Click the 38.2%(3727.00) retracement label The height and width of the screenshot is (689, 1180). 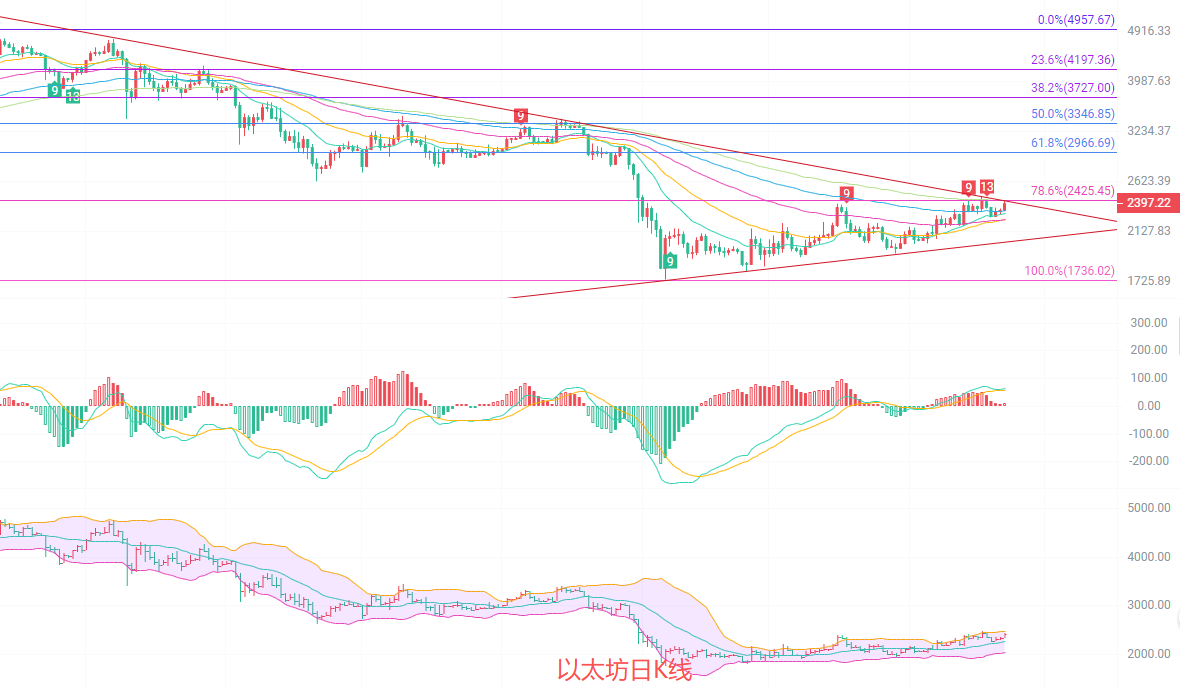[x=1072, y=88]
